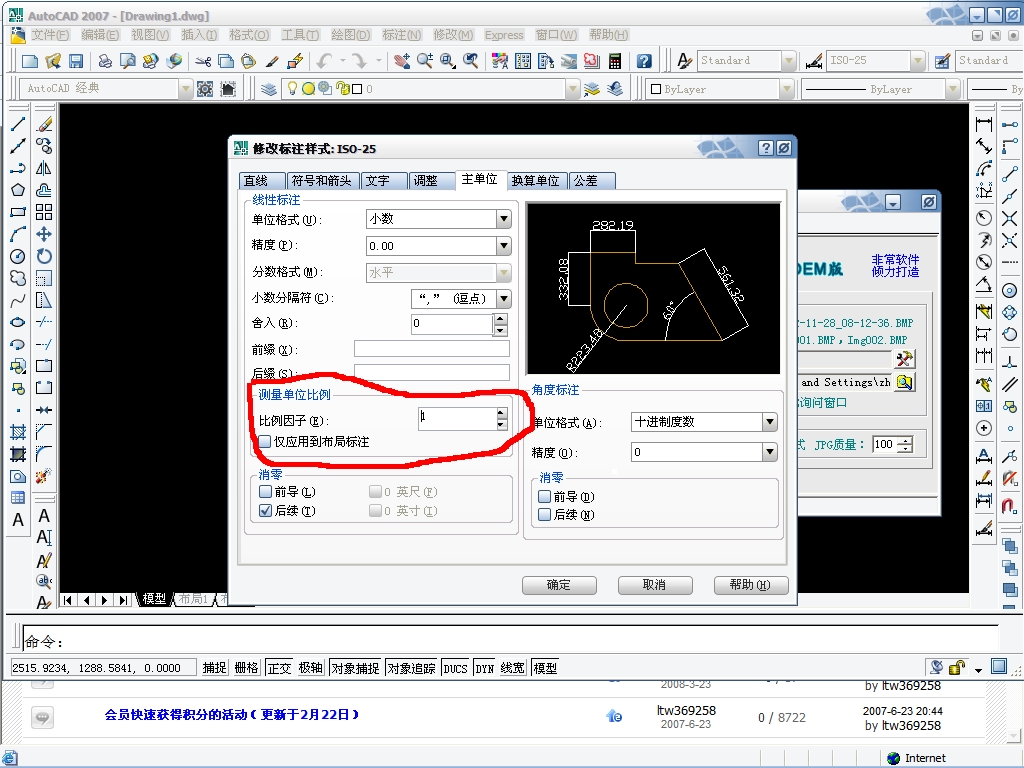The width and height of the screenshot is (1024, 768).
Task: Open the ISO-25 dimension style dropdown
Action: click(918, 61)
